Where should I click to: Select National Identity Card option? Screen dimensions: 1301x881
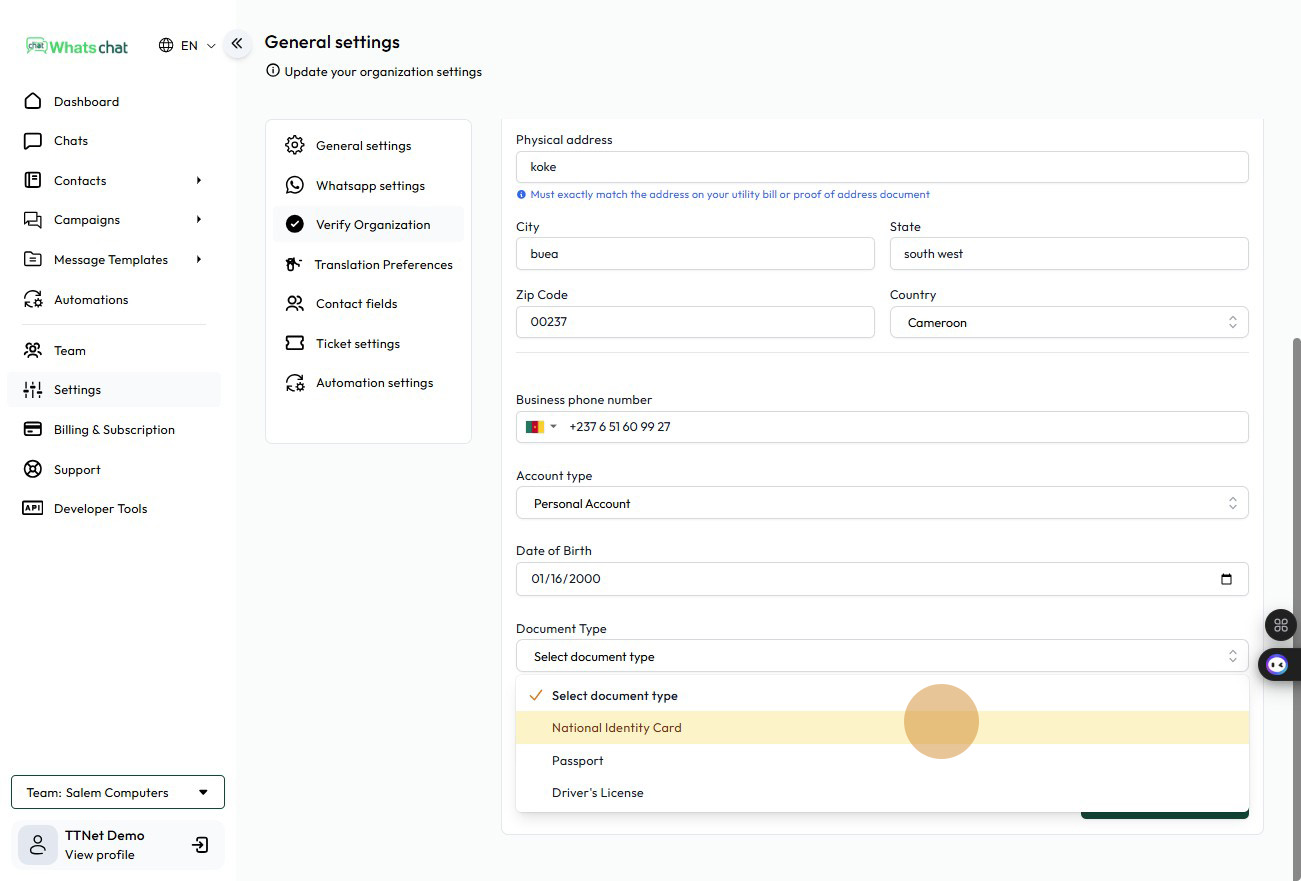point(616,728)
